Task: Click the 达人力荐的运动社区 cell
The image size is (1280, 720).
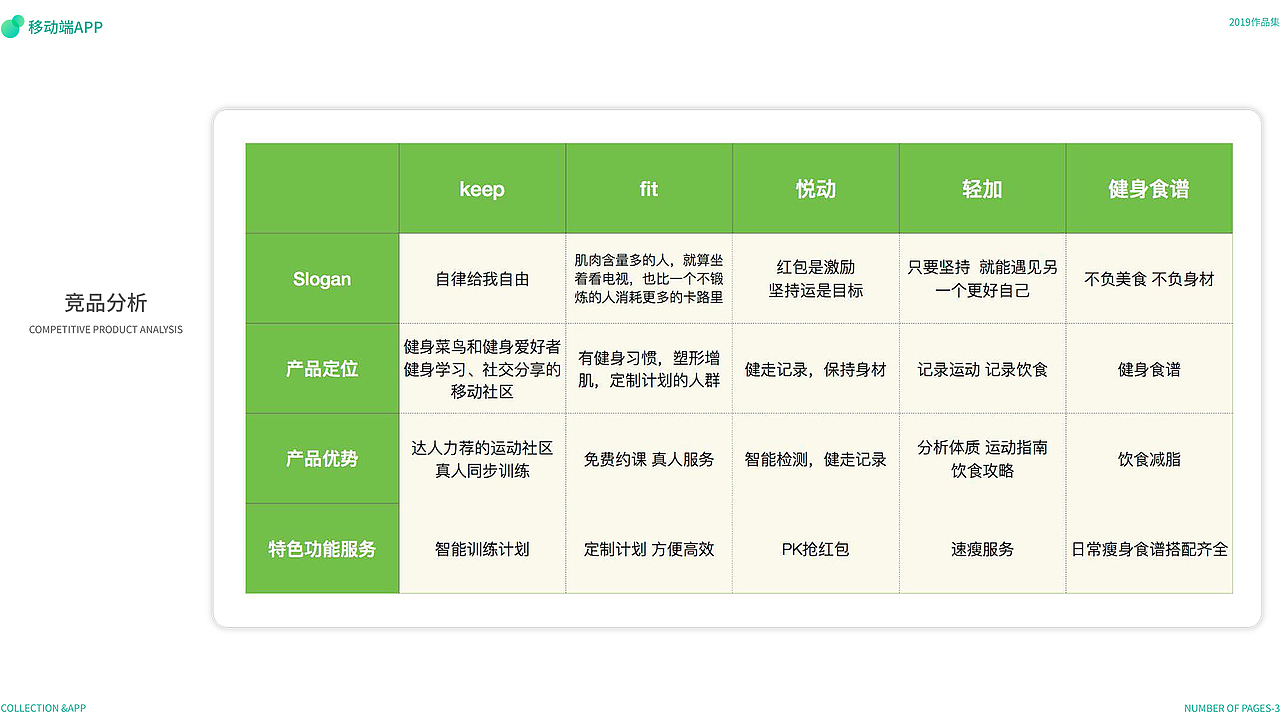Action: tap(482, 459)
